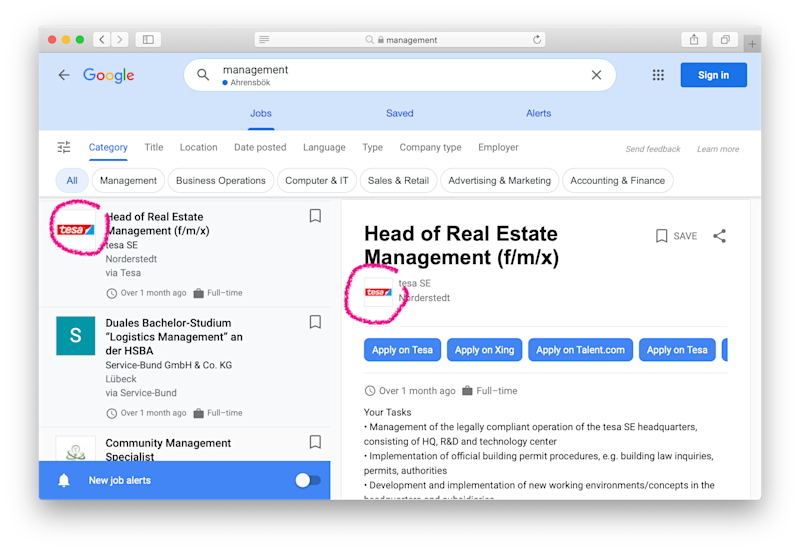Click the tesa logo in job details
800x551 pixels.
tap(378, 292)
